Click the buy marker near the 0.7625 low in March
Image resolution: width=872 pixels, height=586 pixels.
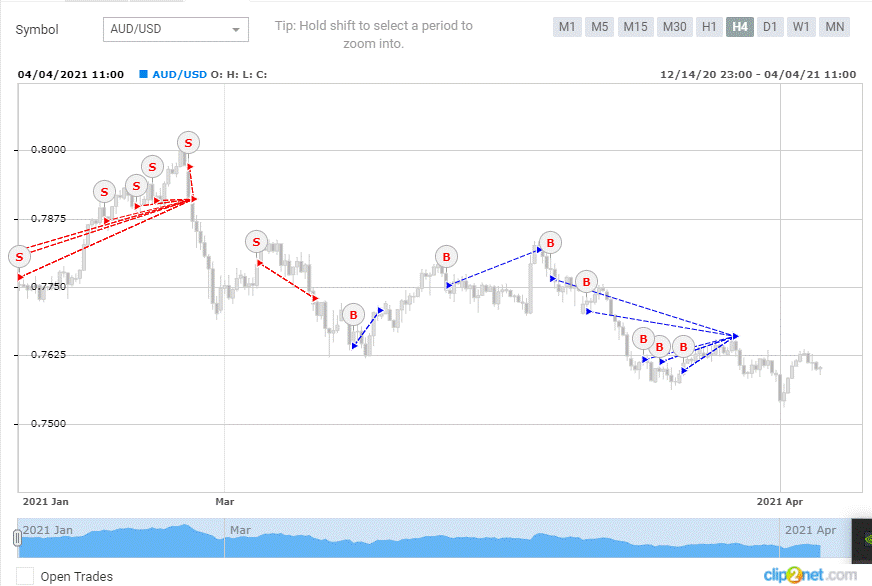(x=353, y=315)
